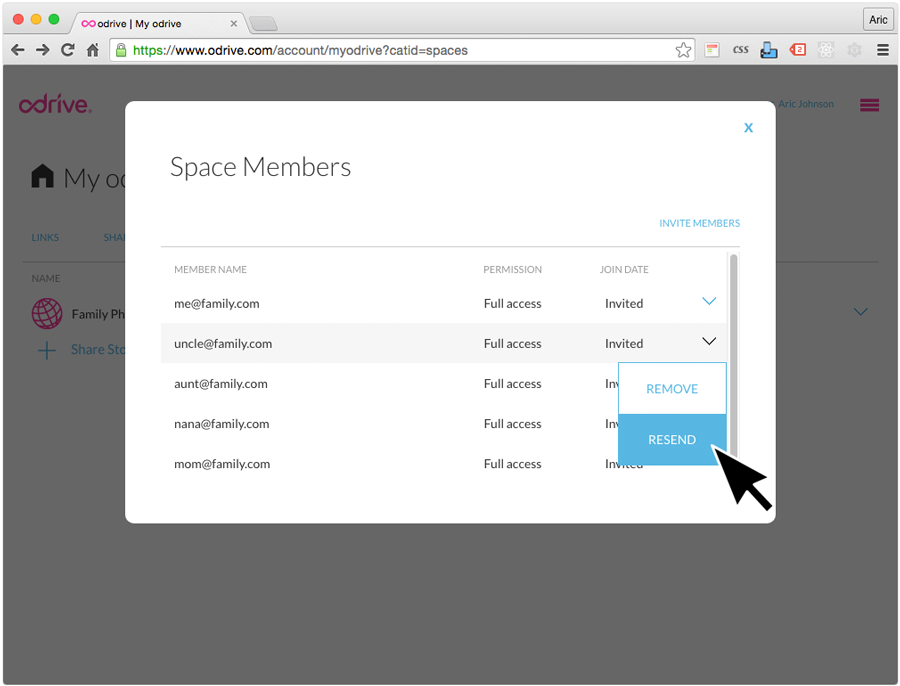The height and width of the screenshot is (686, 900).
Task: Select the uncle@family.com member row
Action: (444, 343)
